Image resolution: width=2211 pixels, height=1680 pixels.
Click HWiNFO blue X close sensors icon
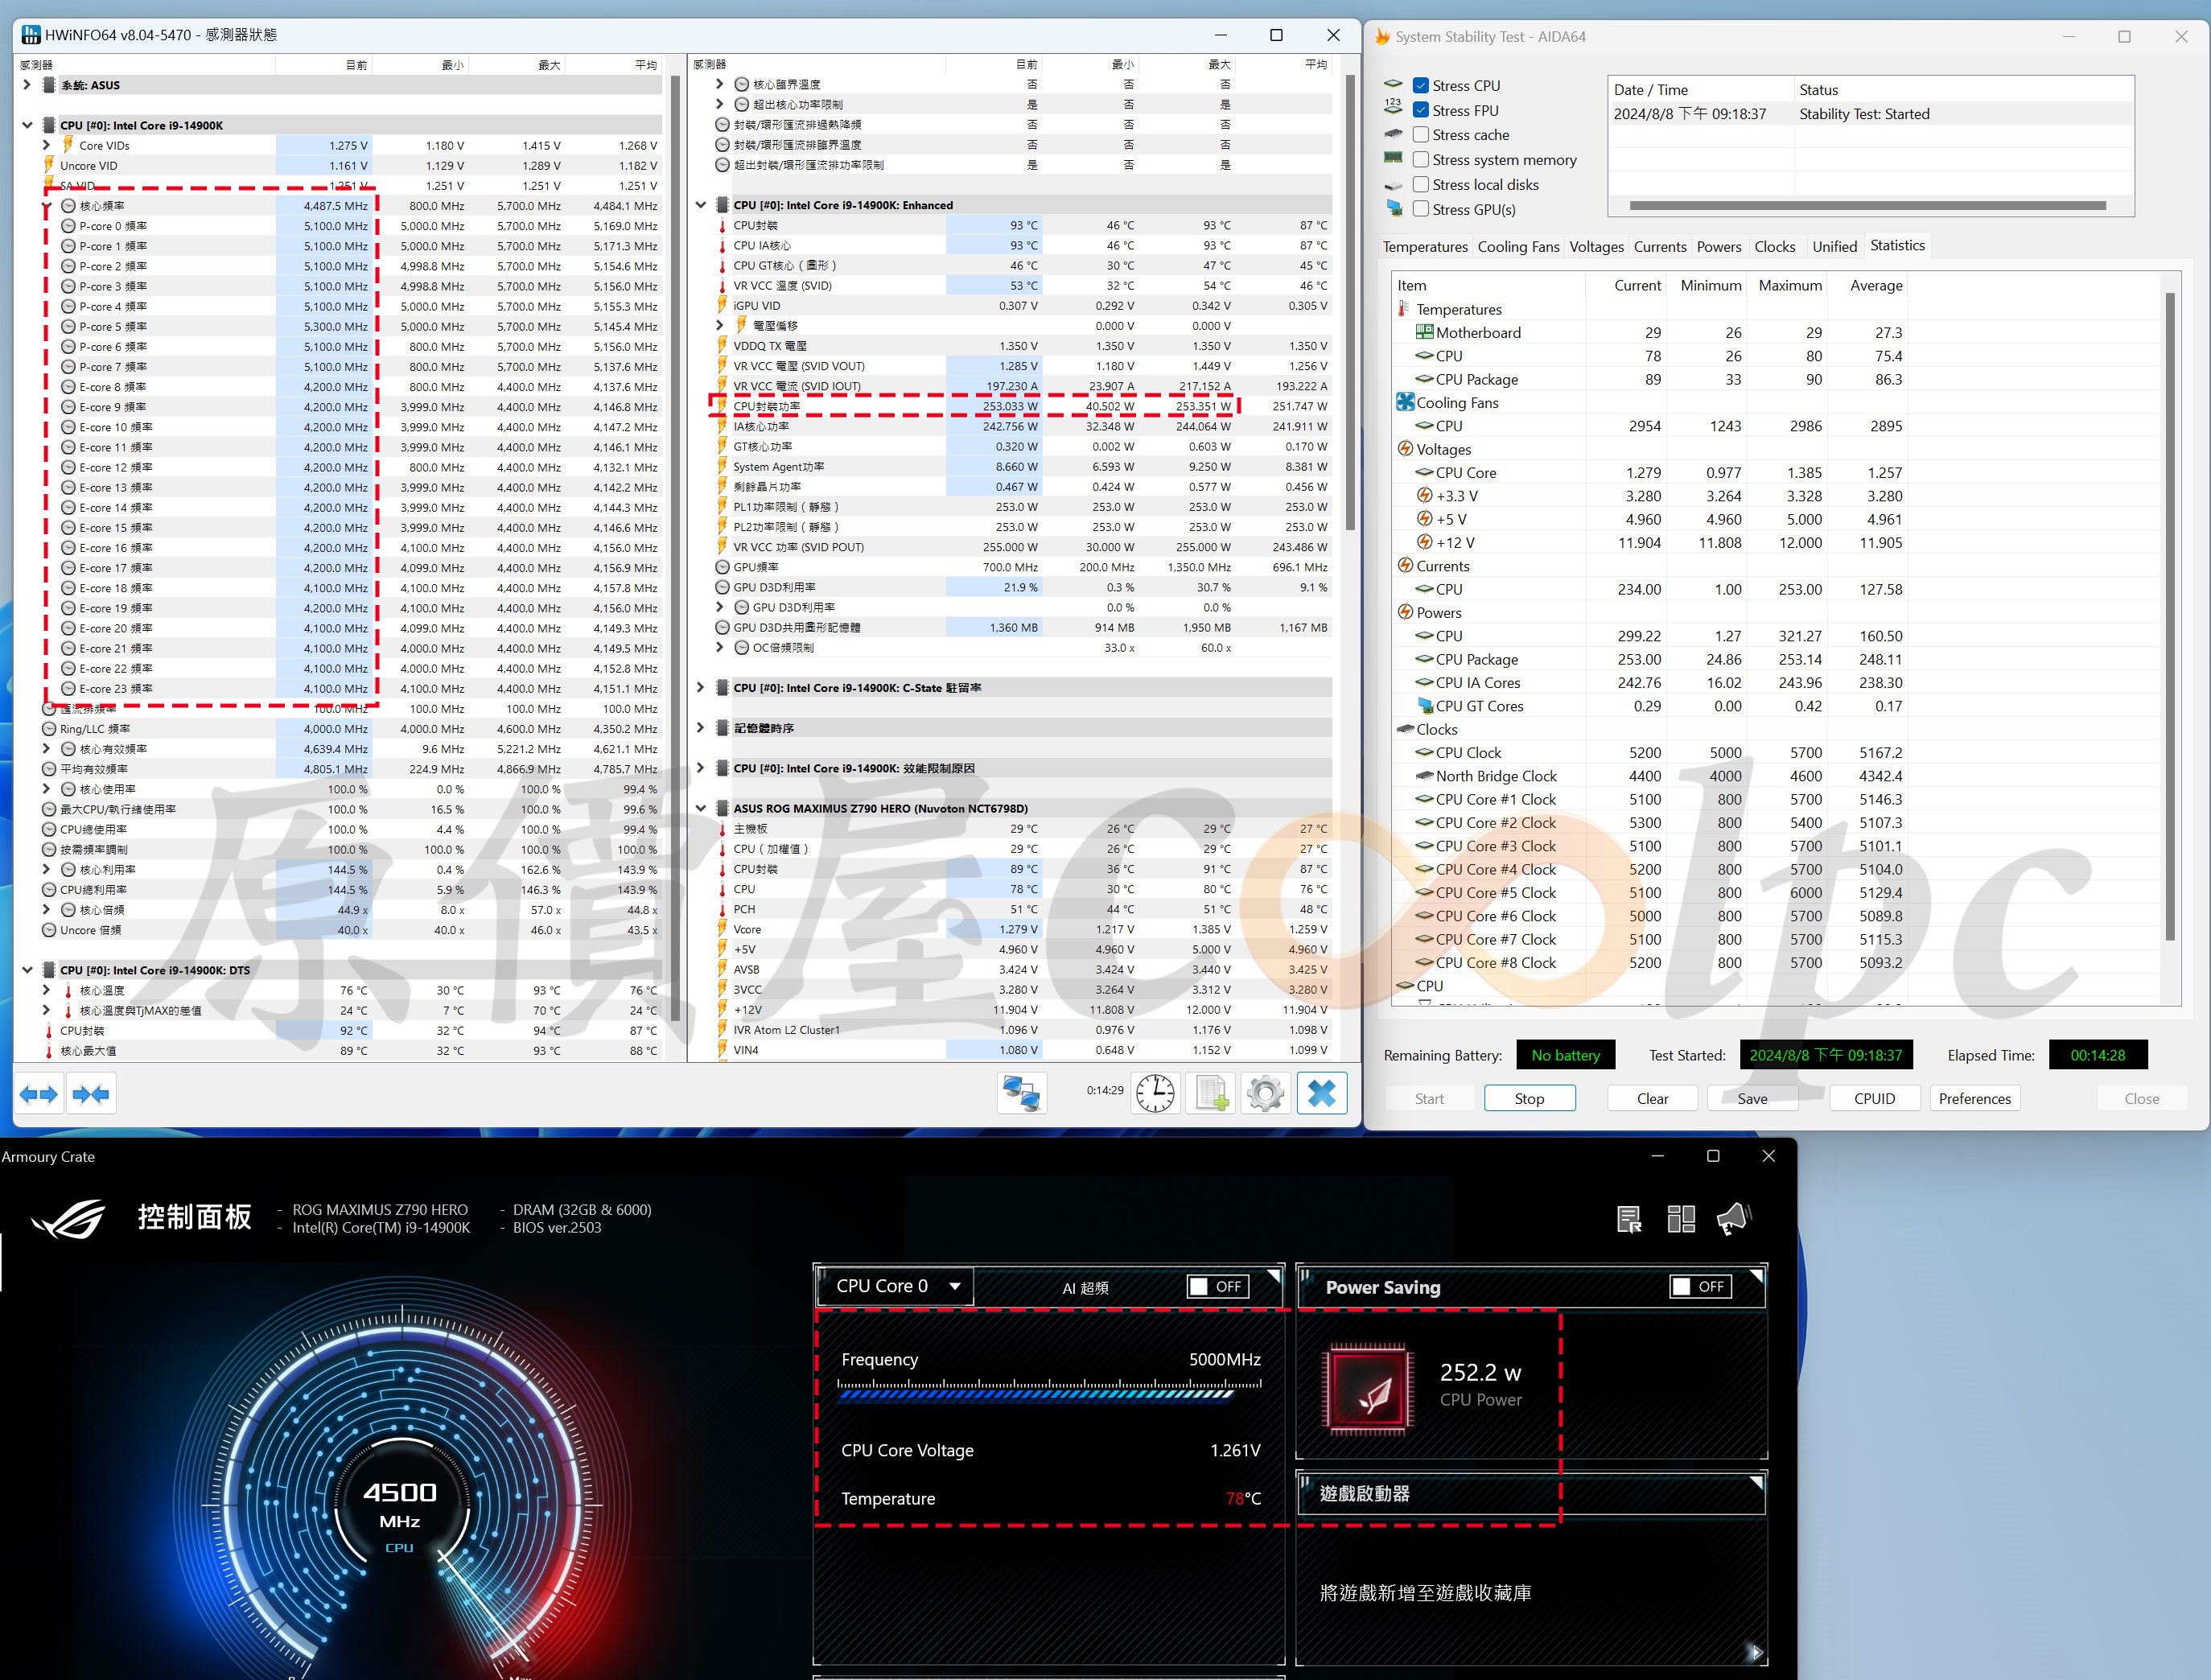click(1322, 1094)
